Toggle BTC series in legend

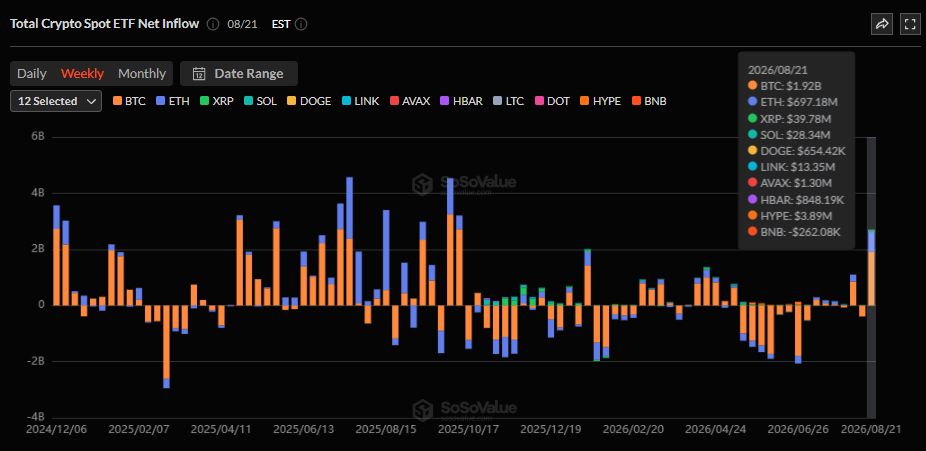click(x=129, y=101)
